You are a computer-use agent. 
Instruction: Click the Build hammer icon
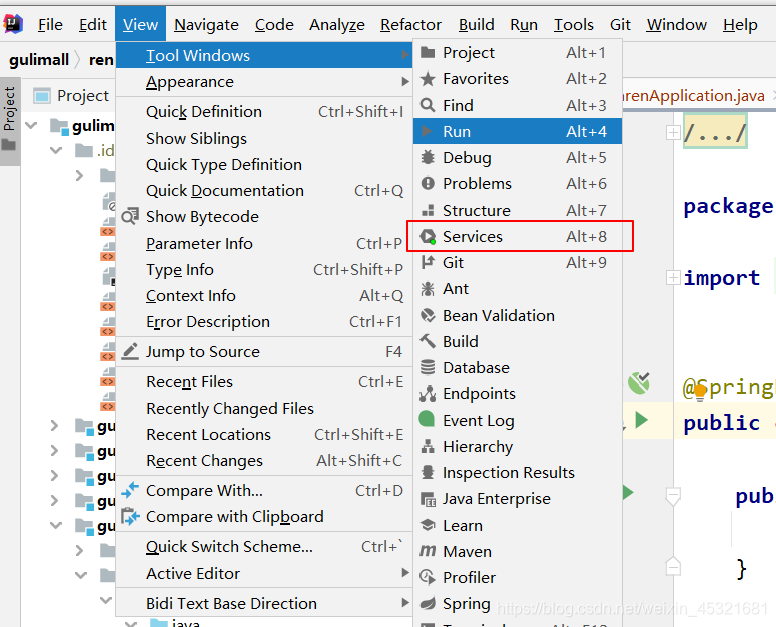tap(428, 341)
